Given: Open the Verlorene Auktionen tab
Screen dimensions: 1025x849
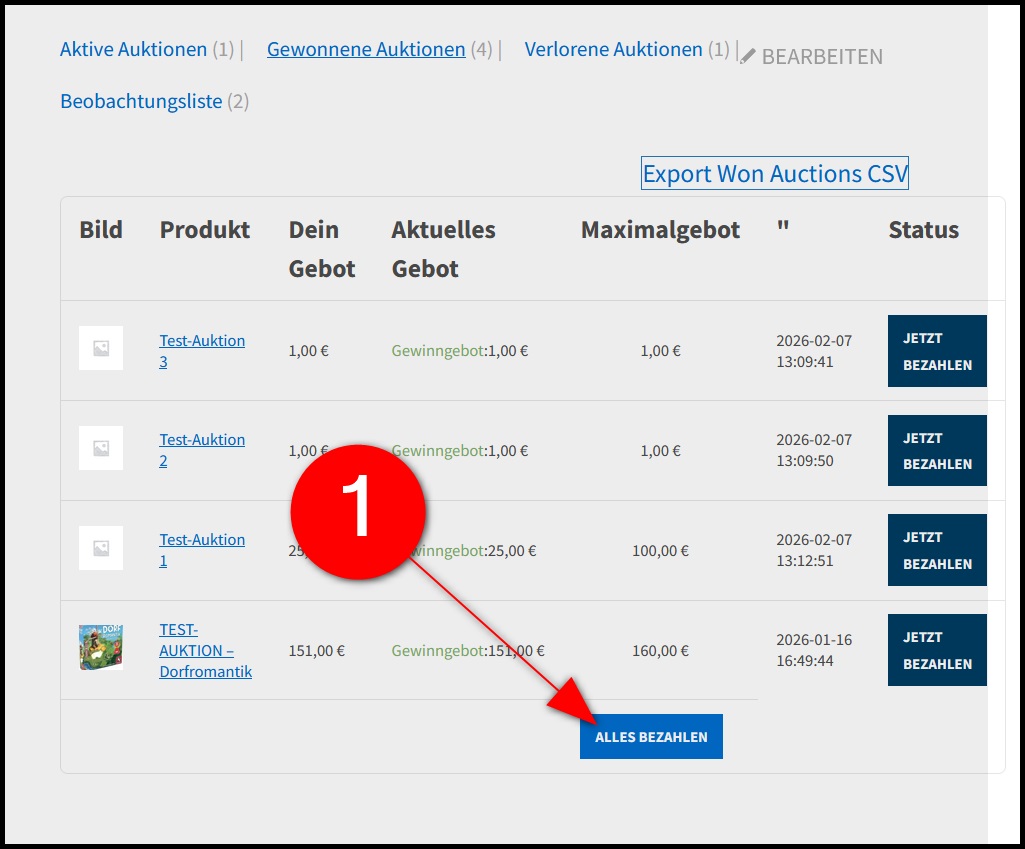Looking at the screenshot, I should tap(613, 49).
